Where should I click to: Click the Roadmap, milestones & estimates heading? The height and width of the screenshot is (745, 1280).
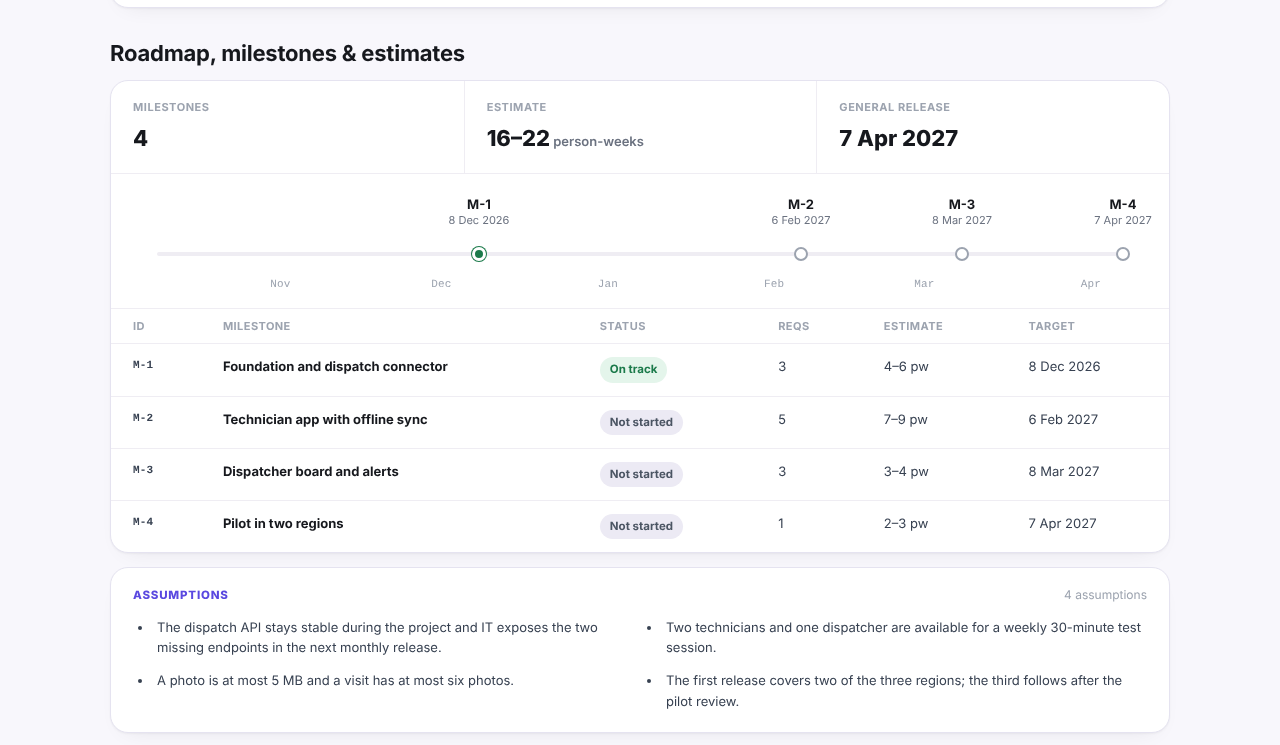pos(287,54)
